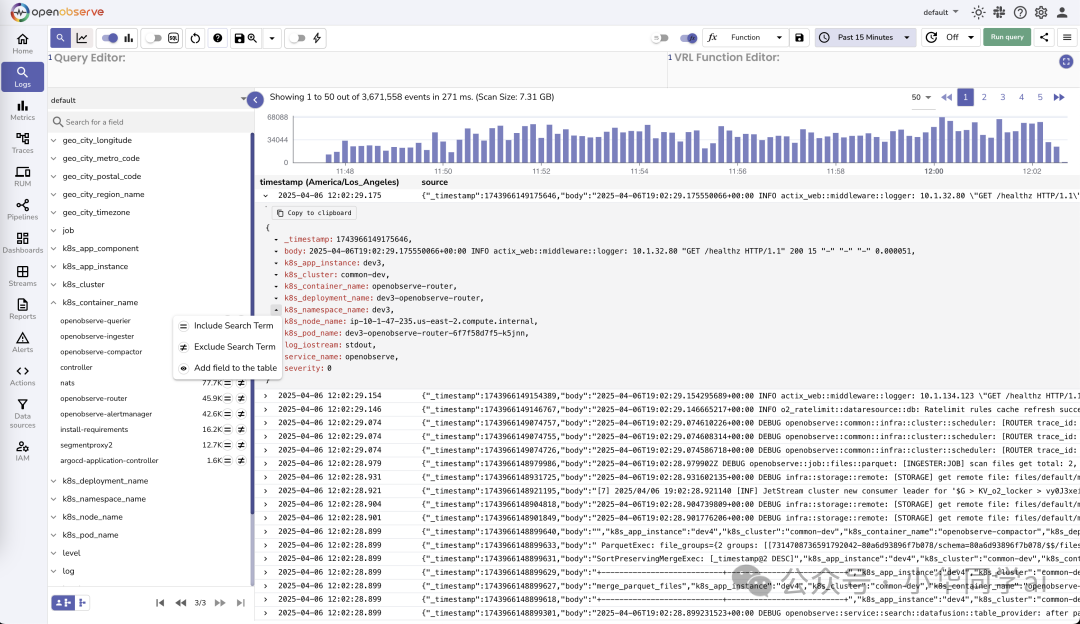Expand the VRL editor to fullscreen
This screenshot has width=1080, height=624.
click(1066, 61)
